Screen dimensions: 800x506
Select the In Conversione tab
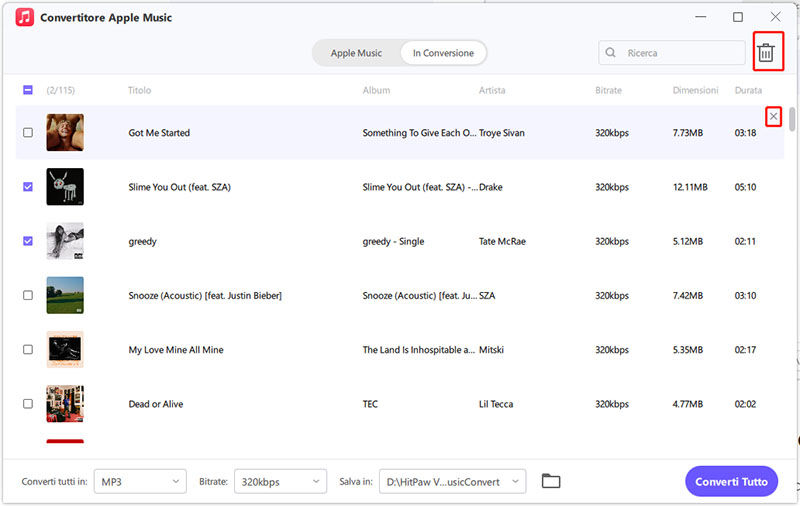[x=443, y=53]
